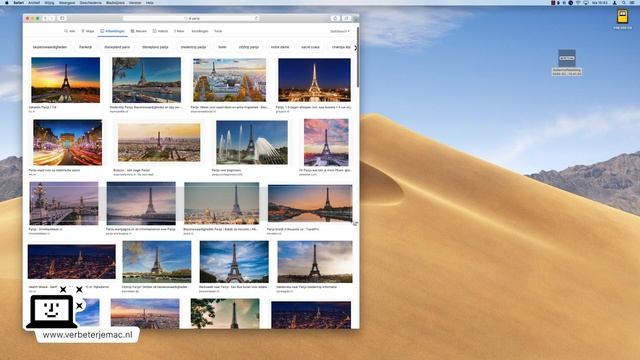640x360 pixels.
Task: Select the yellow drive icon on the desktop
Action: point(622,17)
